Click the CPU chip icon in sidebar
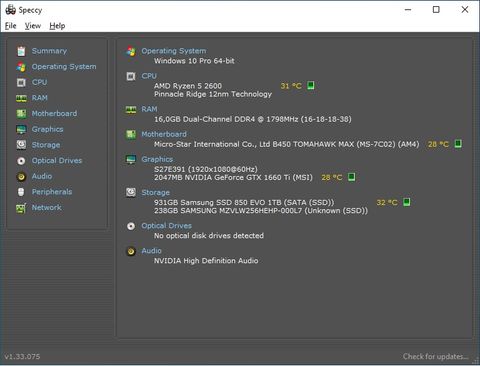 [21, 82]
